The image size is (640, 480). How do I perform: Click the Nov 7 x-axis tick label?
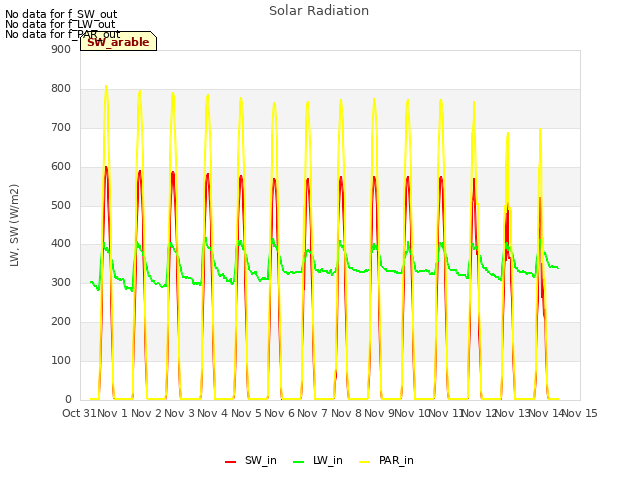313,413
